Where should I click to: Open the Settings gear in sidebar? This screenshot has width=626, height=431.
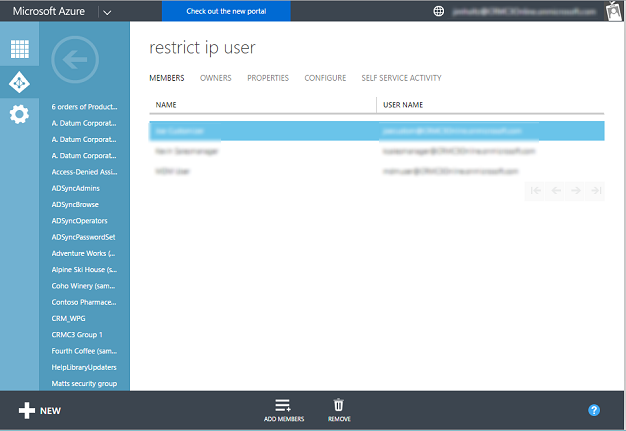pyautogui.click(x=19, y=114)
